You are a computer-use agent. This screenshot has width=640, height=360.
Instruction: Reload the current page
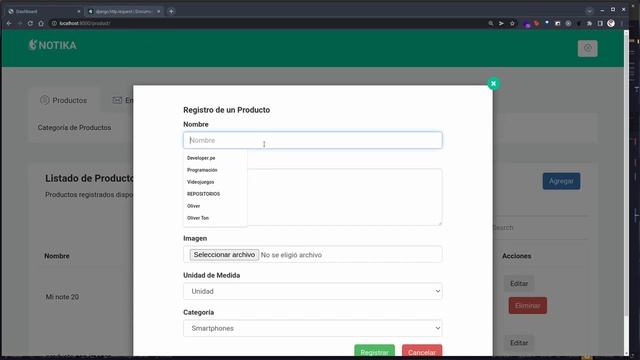(x=30, y=24)
